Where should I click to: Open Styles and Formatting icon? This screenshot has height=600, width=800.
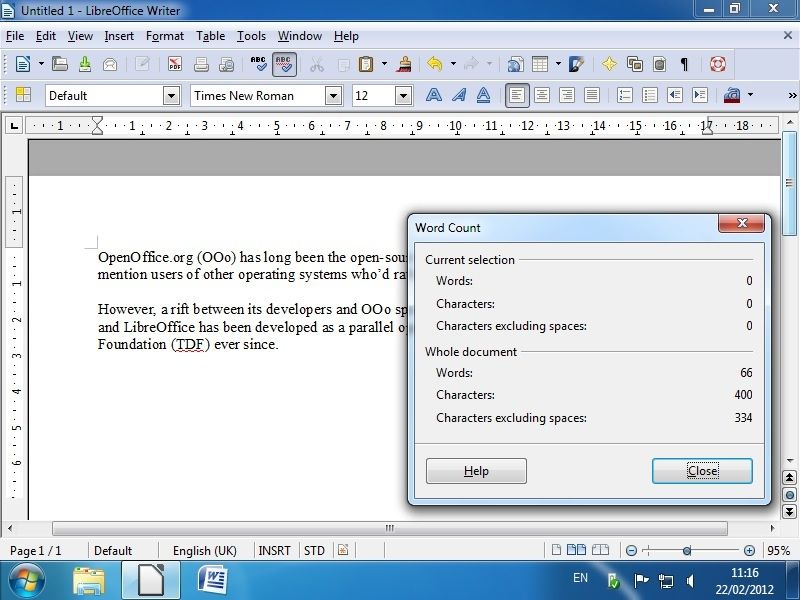pos(23,95)
